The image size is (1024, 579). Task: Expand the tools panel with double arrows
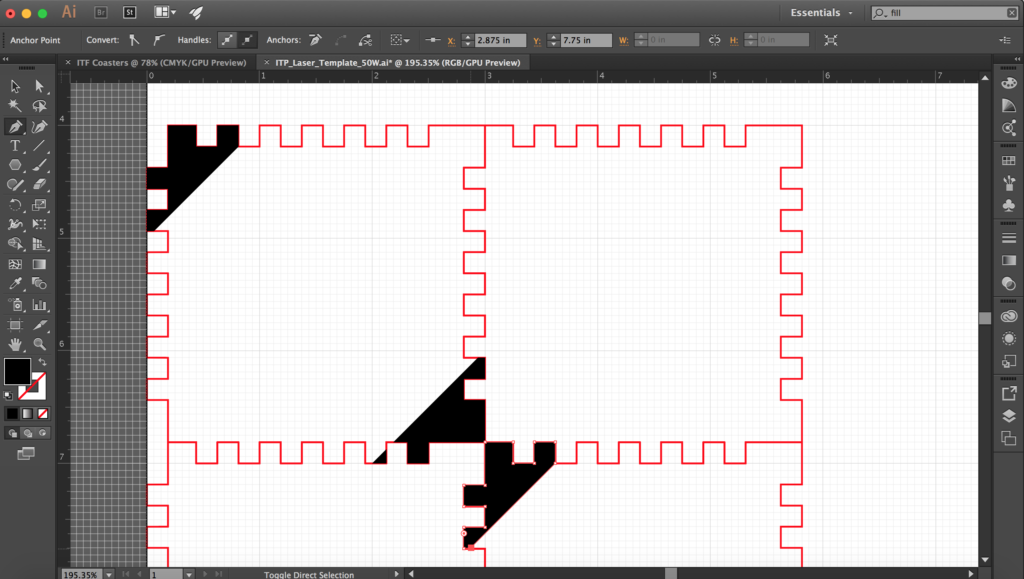(x=6, y=59)
